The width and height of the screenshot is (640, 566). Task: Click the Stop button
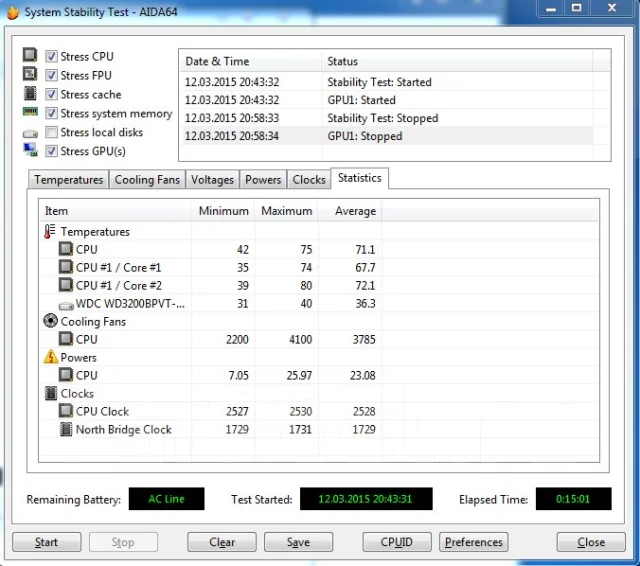click(123, 542)
